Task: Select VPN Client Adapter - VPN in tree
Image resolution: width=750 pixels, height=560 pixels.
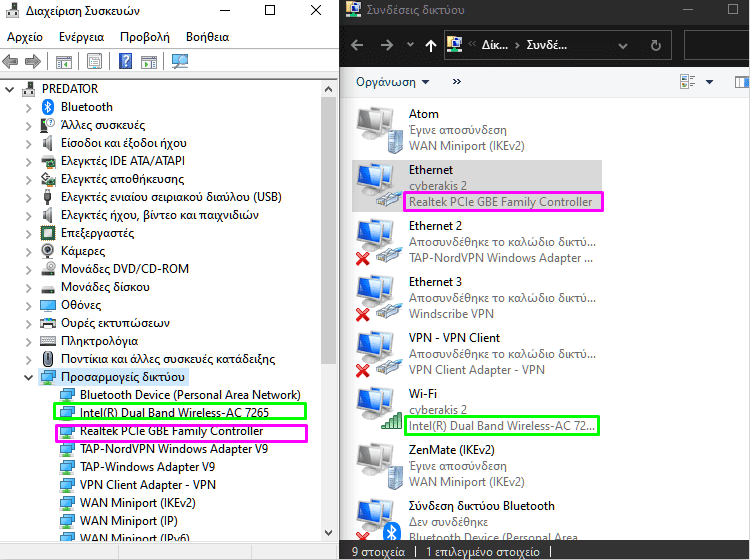Action: point(148,484)
